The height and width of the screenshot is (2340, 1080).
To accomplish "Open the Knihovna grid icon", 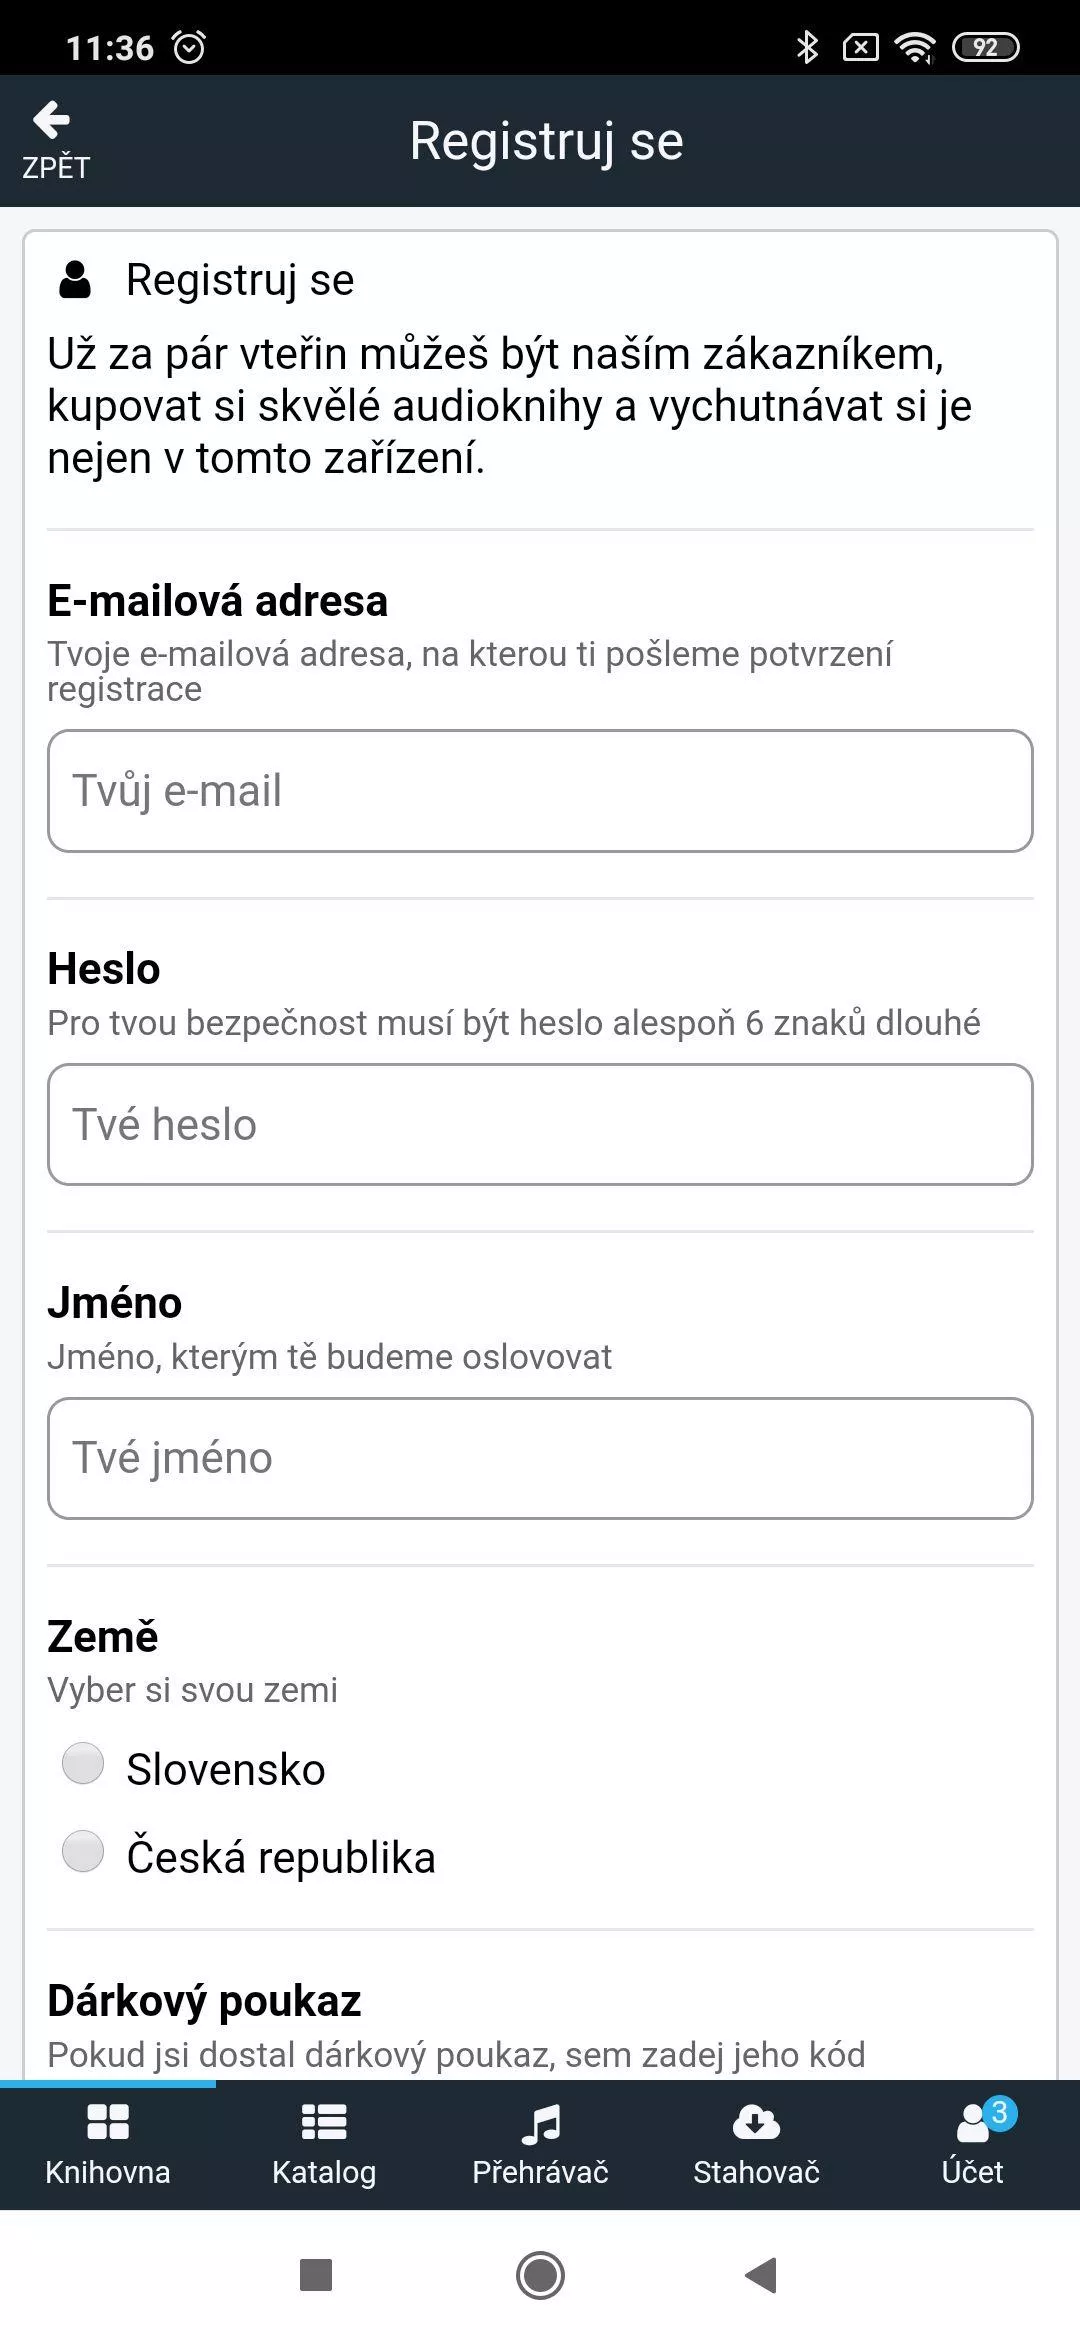I will tap(108, 2122).
